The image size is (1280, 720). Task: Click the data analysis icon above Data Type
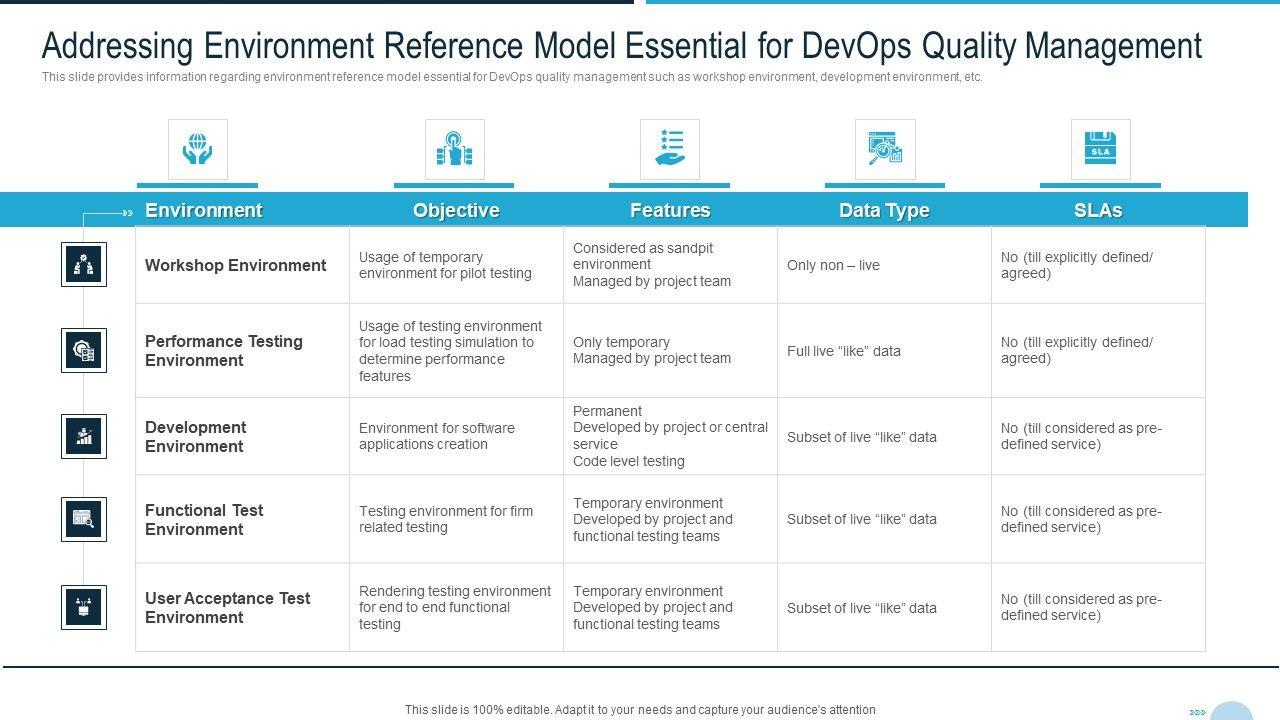coord(885,150)
